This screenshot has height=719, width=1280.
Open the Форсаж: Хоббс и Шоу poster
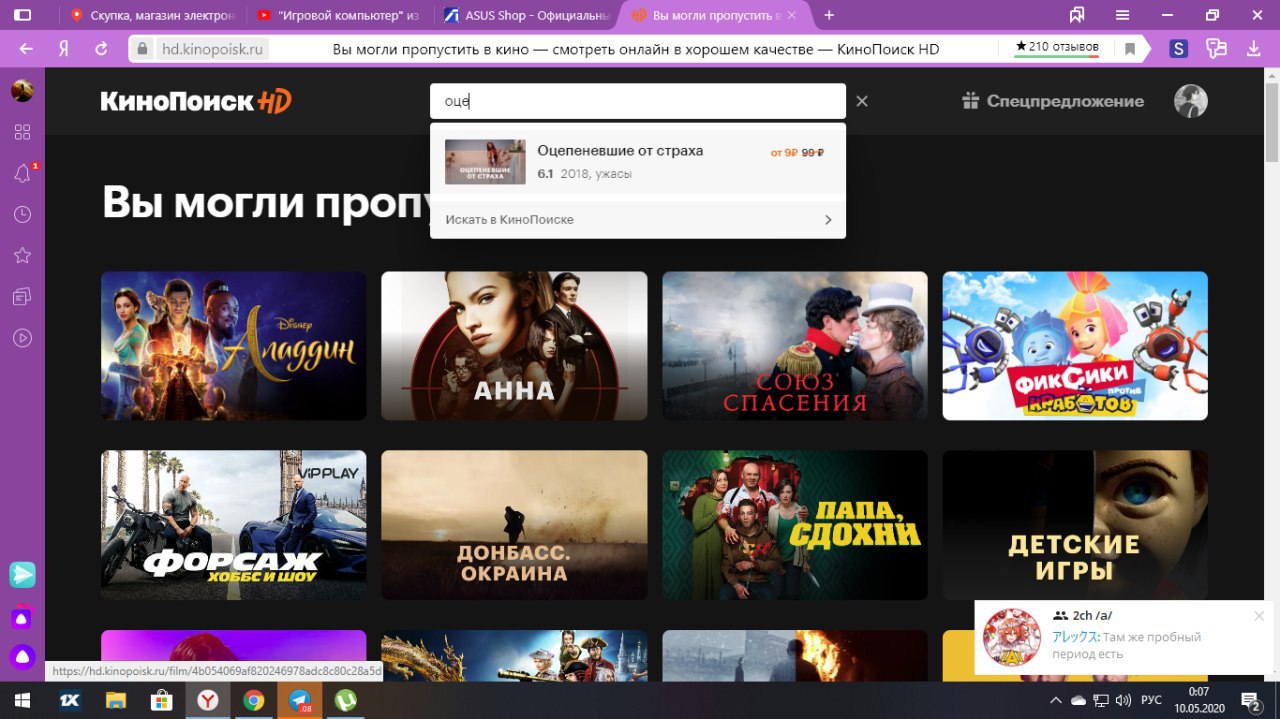(x=234, y=525)
